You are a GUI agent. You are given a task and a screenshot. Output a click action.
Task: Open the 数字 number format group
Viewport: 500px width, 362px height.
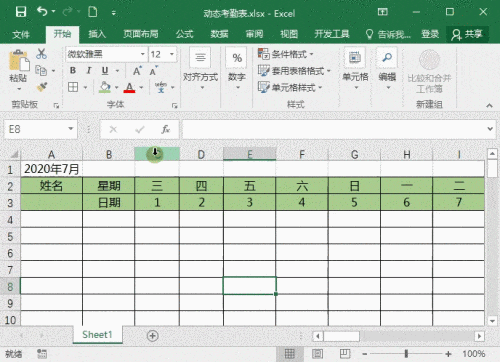[237, 69]
